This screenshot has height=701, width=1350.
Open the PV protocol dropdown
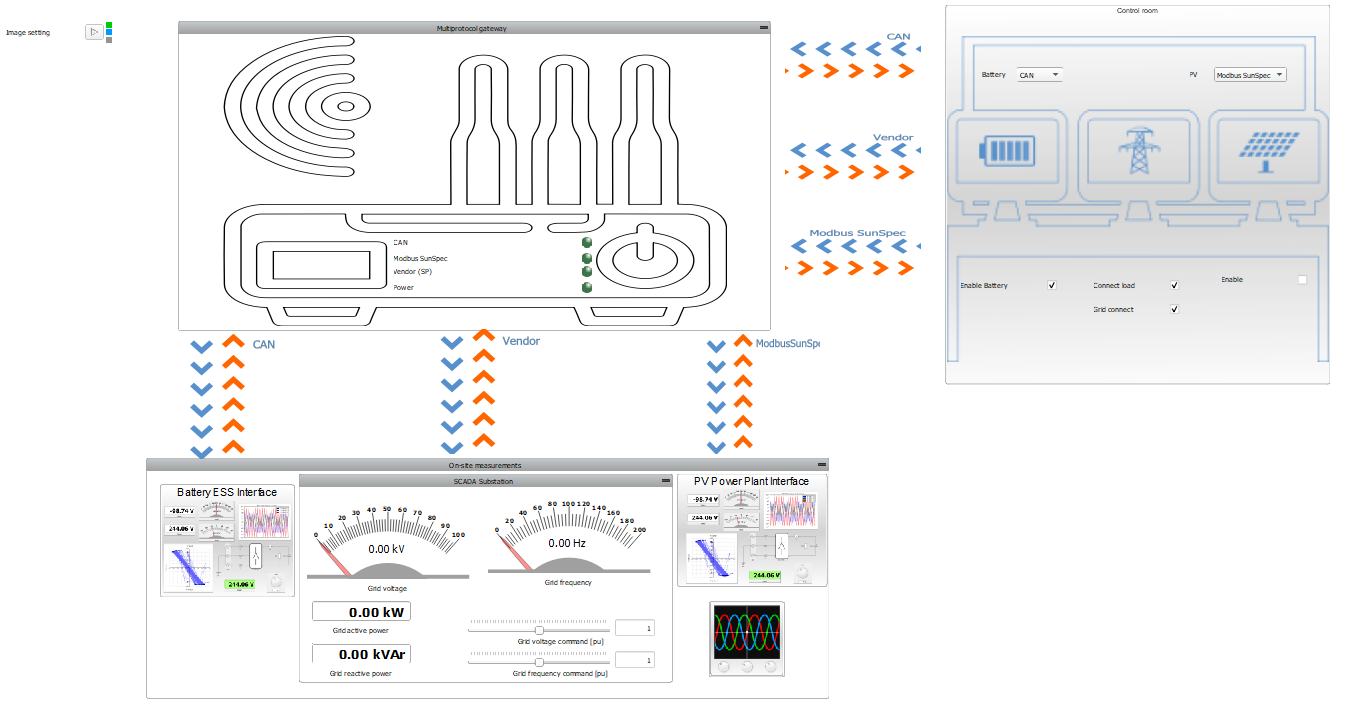1249,75
